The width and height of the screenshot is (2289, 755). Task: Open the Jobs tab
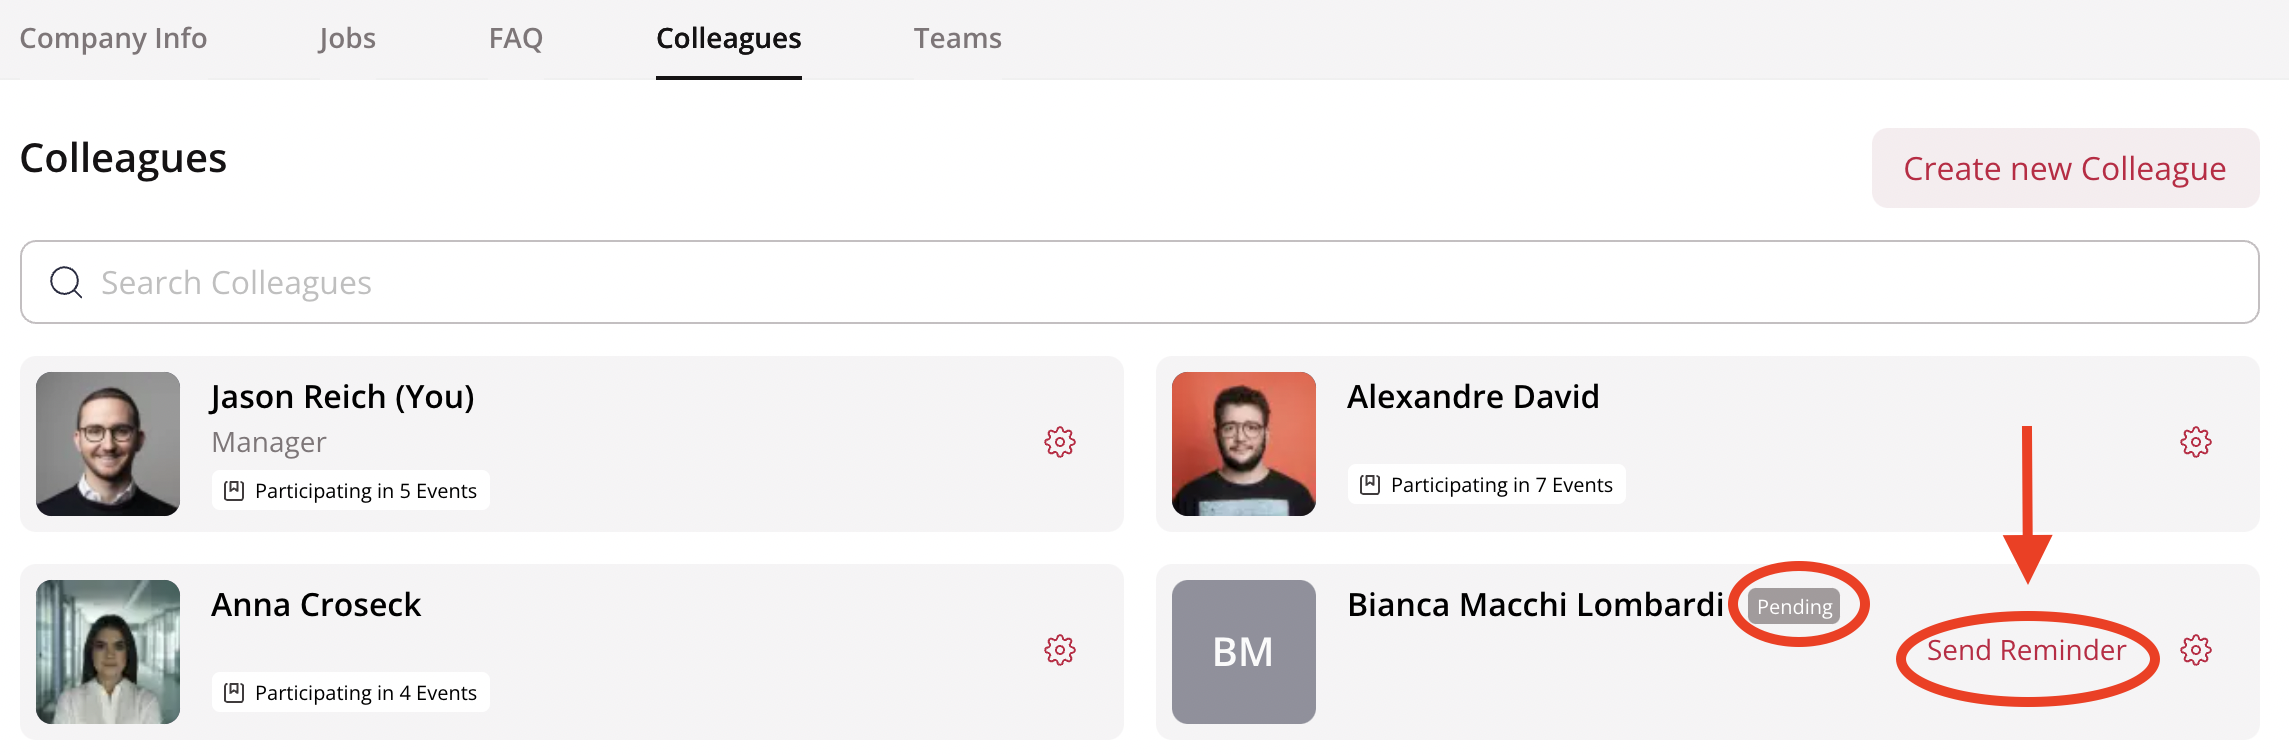347,38
